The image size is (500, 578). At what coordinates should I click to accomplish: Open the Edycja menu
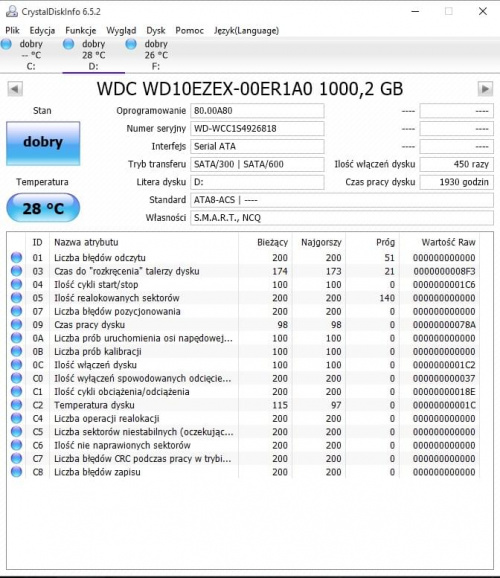tap(42, 31)
